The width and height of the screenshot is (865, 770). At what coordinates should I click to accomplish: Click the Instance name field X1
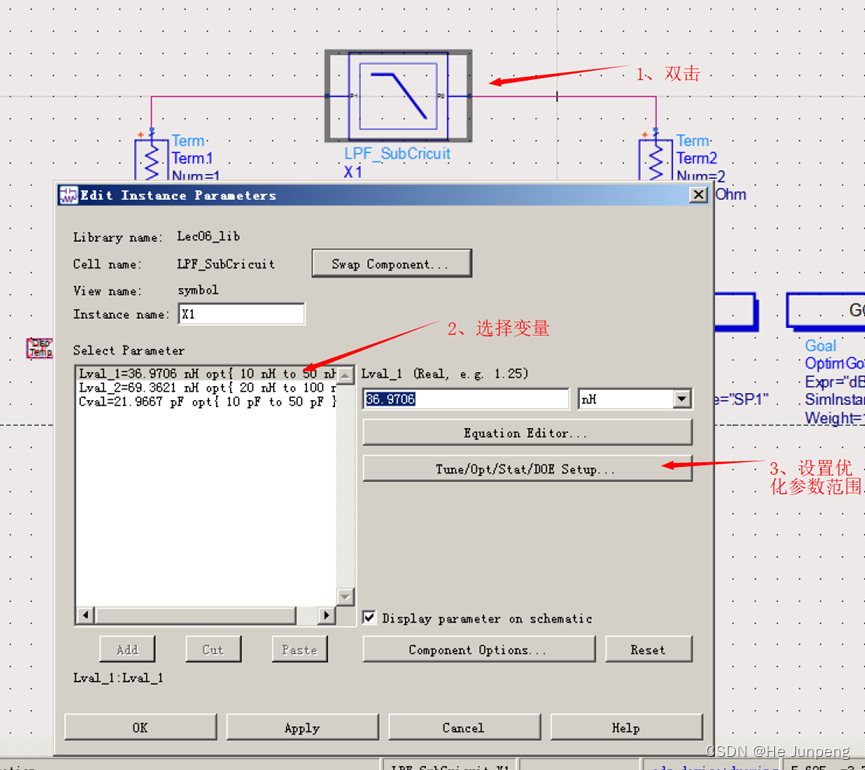tap(241, 314)
